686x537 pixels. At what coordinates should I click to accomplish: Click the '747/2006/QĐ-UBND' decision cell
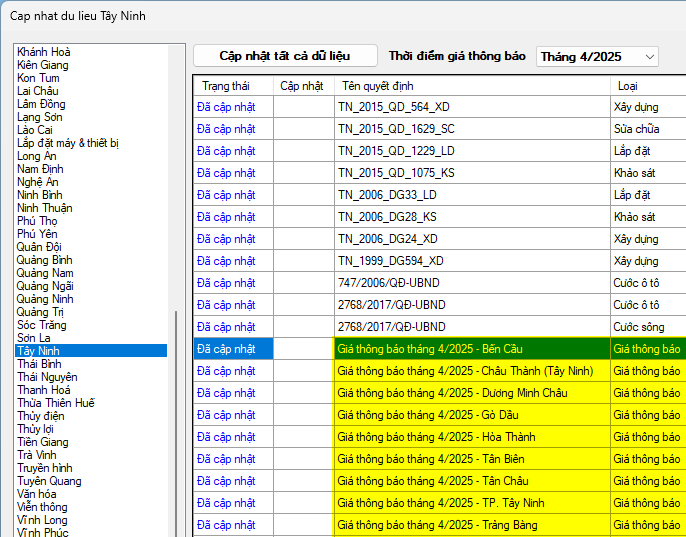pyautogui.click(x=472, y=283)
